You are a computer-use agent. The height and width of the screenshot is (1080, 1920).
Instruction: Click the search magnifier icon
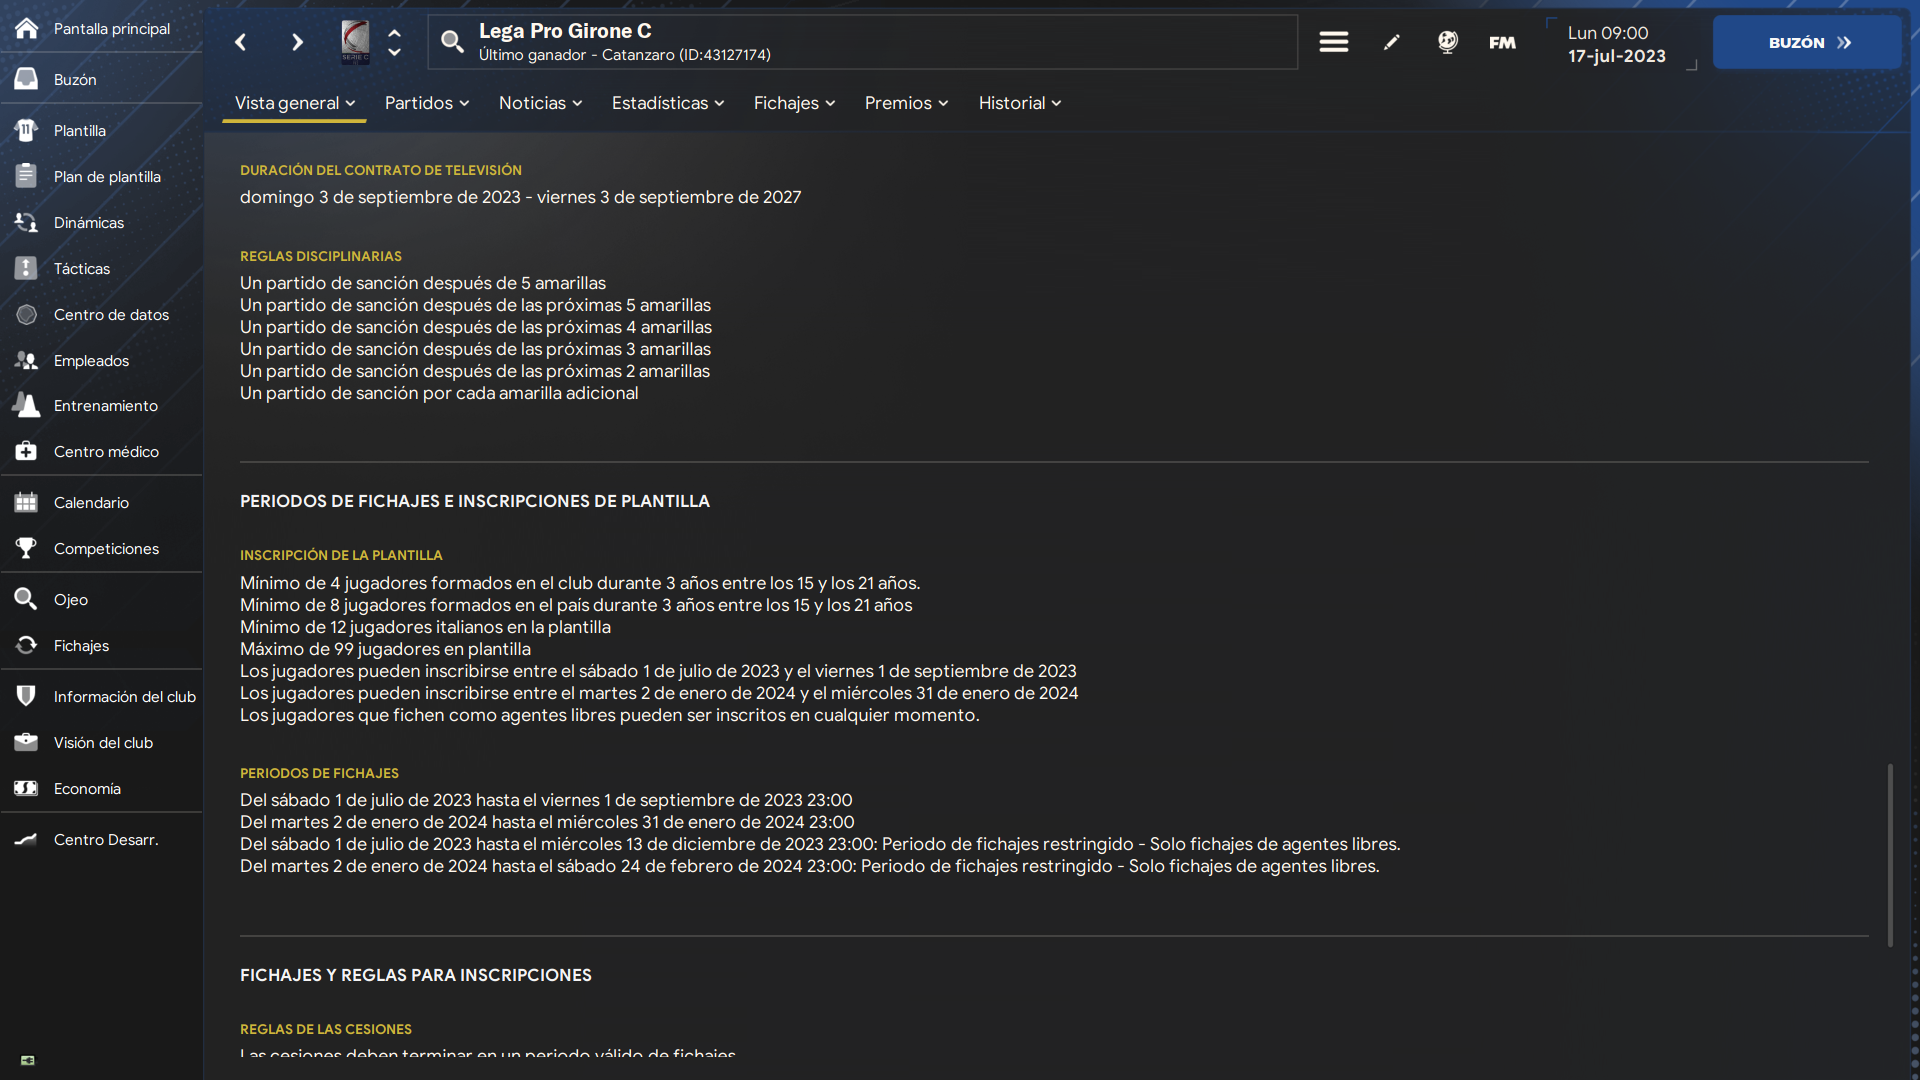tap(452, 42)
